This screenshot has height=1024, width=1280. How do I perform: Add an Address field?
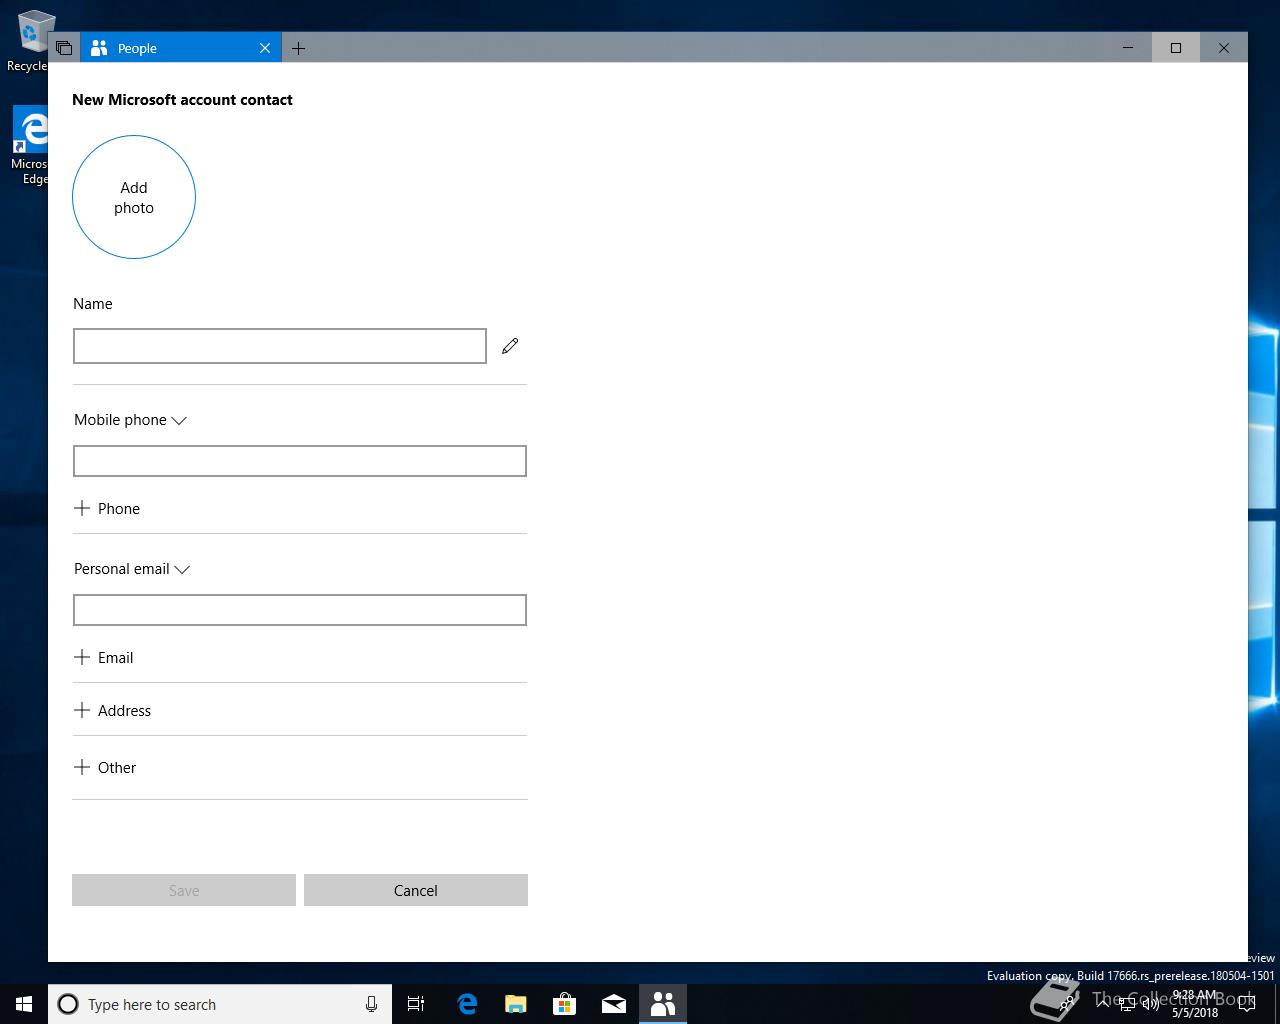click(113, 711)
